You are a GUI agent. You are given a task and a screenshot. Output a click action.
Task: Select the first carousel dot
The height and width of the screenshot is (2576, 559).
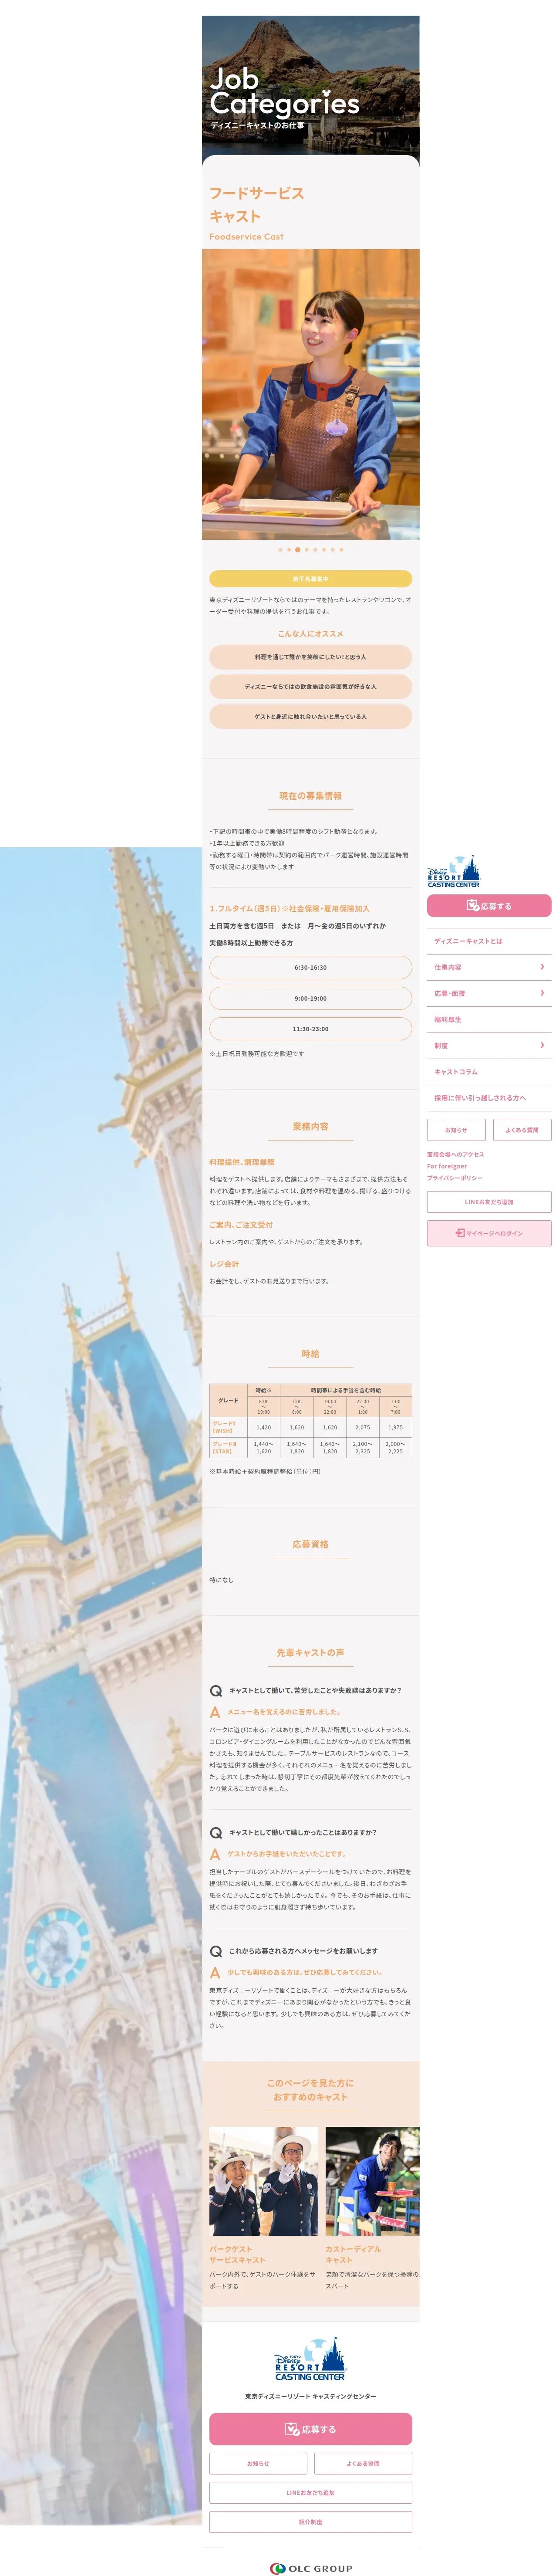pyautogui.click(x=280, y=550)
